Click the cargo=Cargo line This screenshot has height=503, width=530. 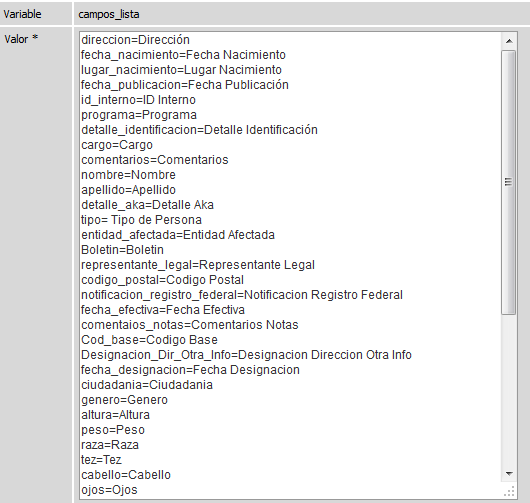tap(117, 145)
